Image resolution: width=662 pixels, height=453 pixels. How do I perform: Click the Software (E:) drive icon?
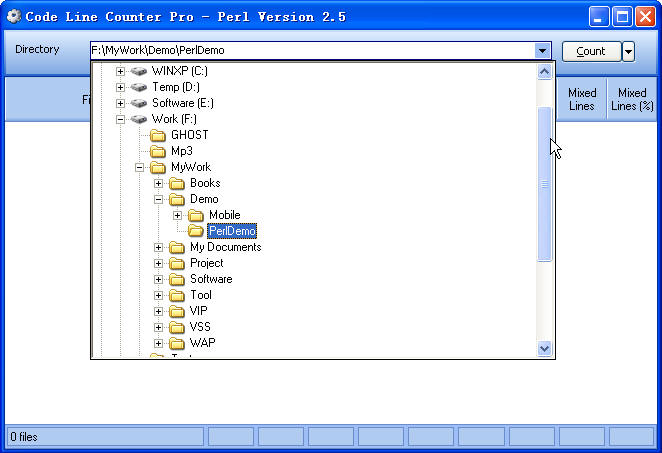(x=139, y=103)
